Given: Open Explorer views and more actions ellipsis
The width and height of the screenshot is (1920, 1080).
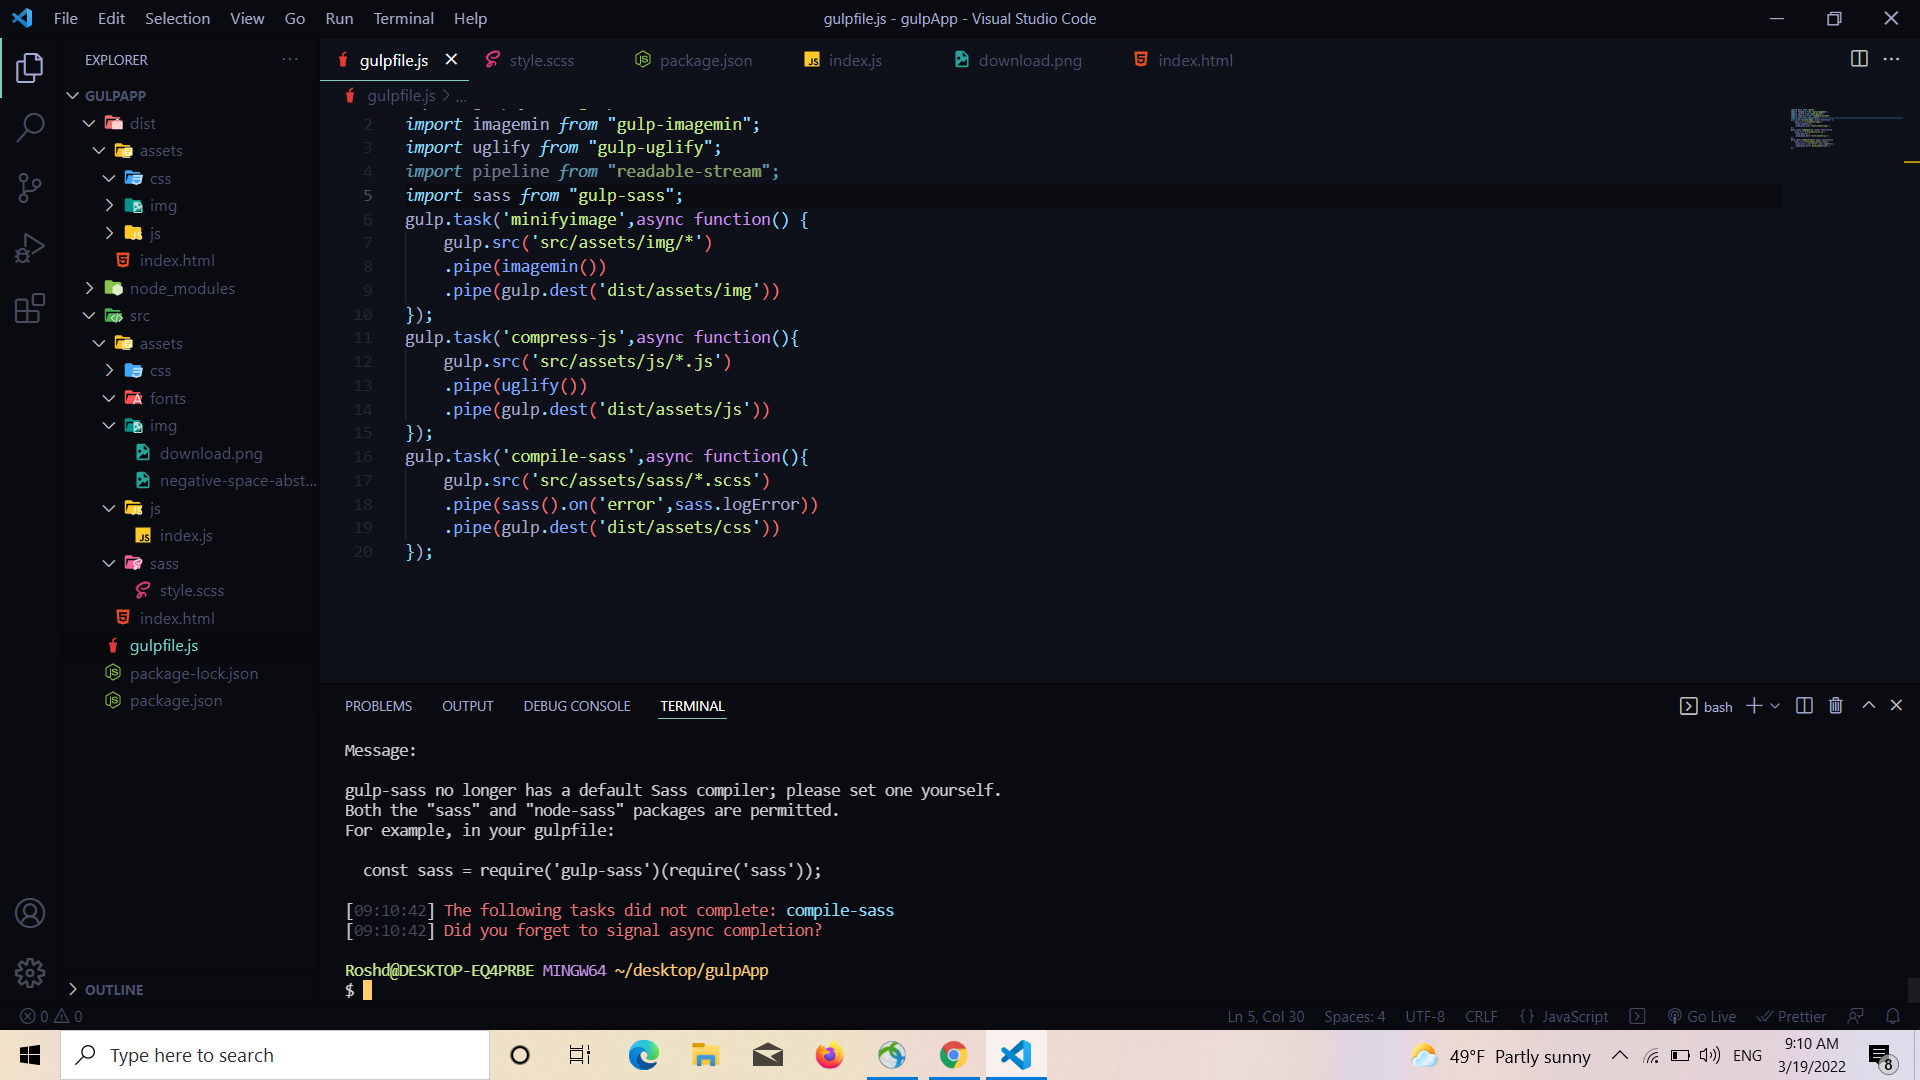Looking at the screenshot, I should pos(290,59).
